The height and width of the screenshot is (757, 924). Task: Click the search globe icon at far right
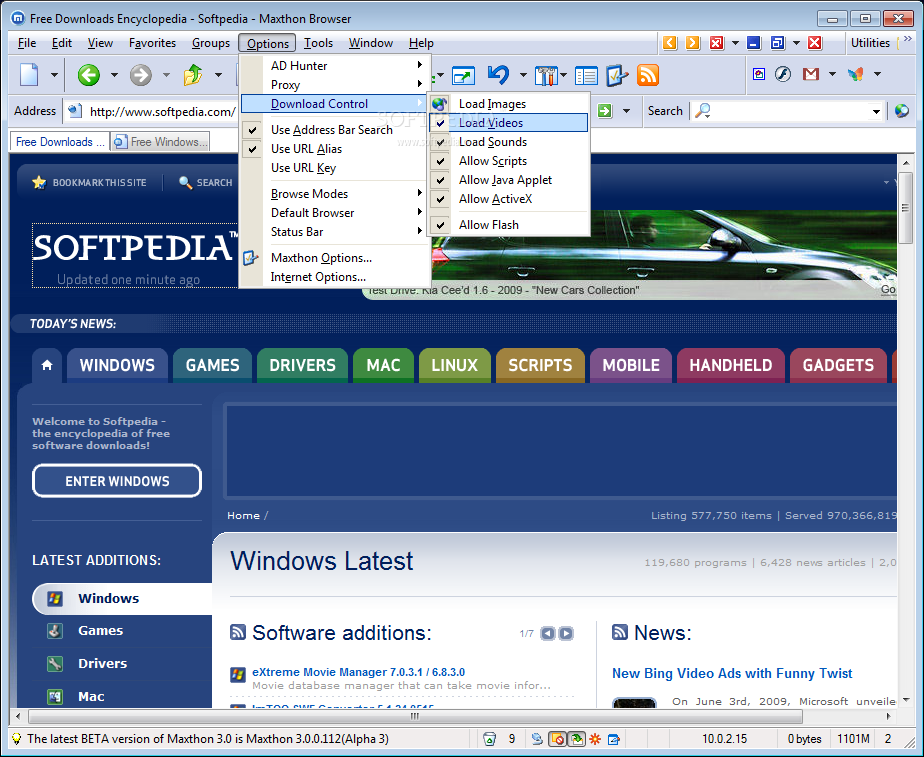click(902, 111)
